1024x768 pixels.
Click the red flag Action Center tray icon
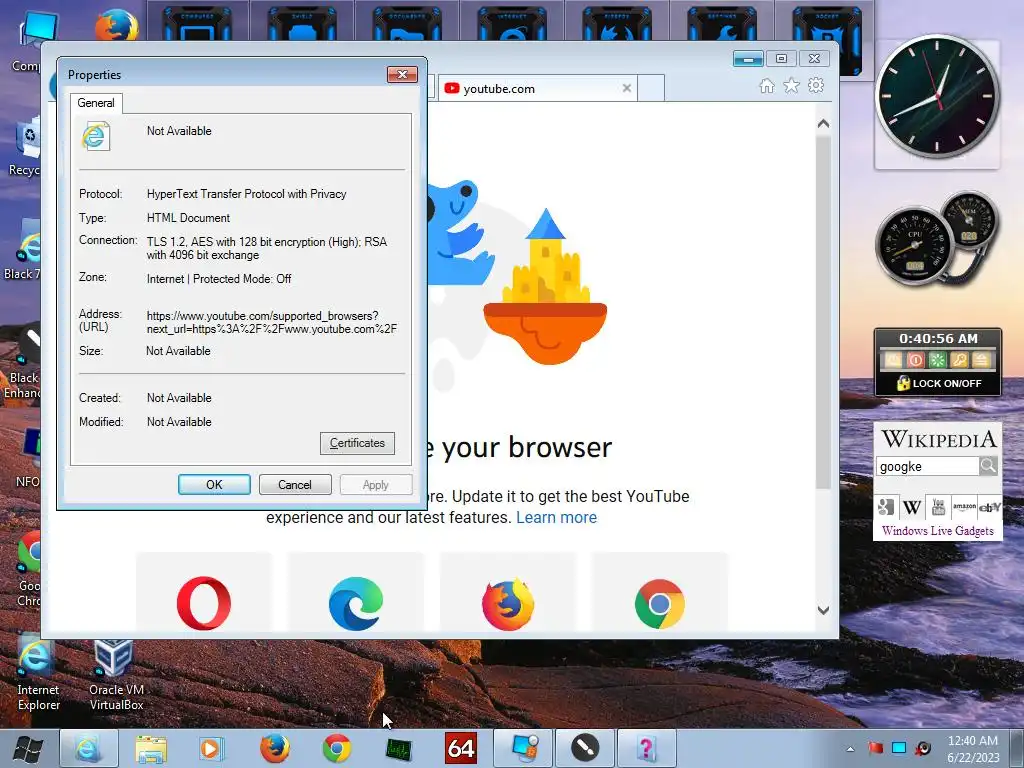875,748
